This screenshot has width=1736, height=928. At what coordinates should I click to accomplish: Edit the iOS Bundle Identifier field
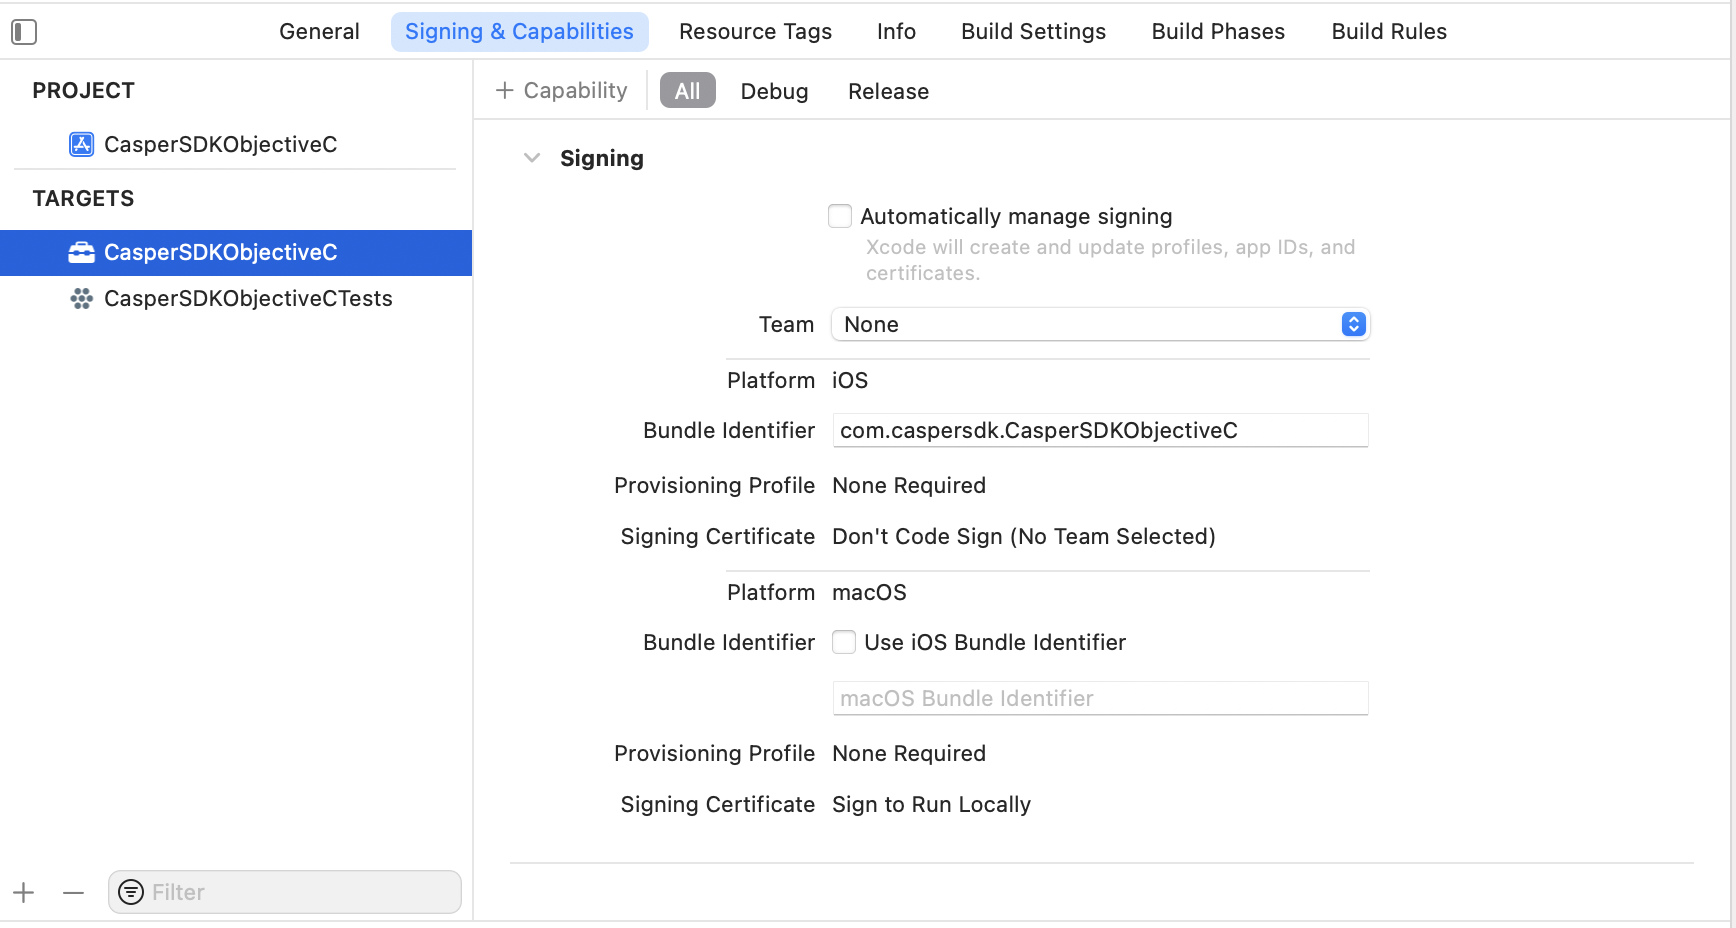[1100, 430]
